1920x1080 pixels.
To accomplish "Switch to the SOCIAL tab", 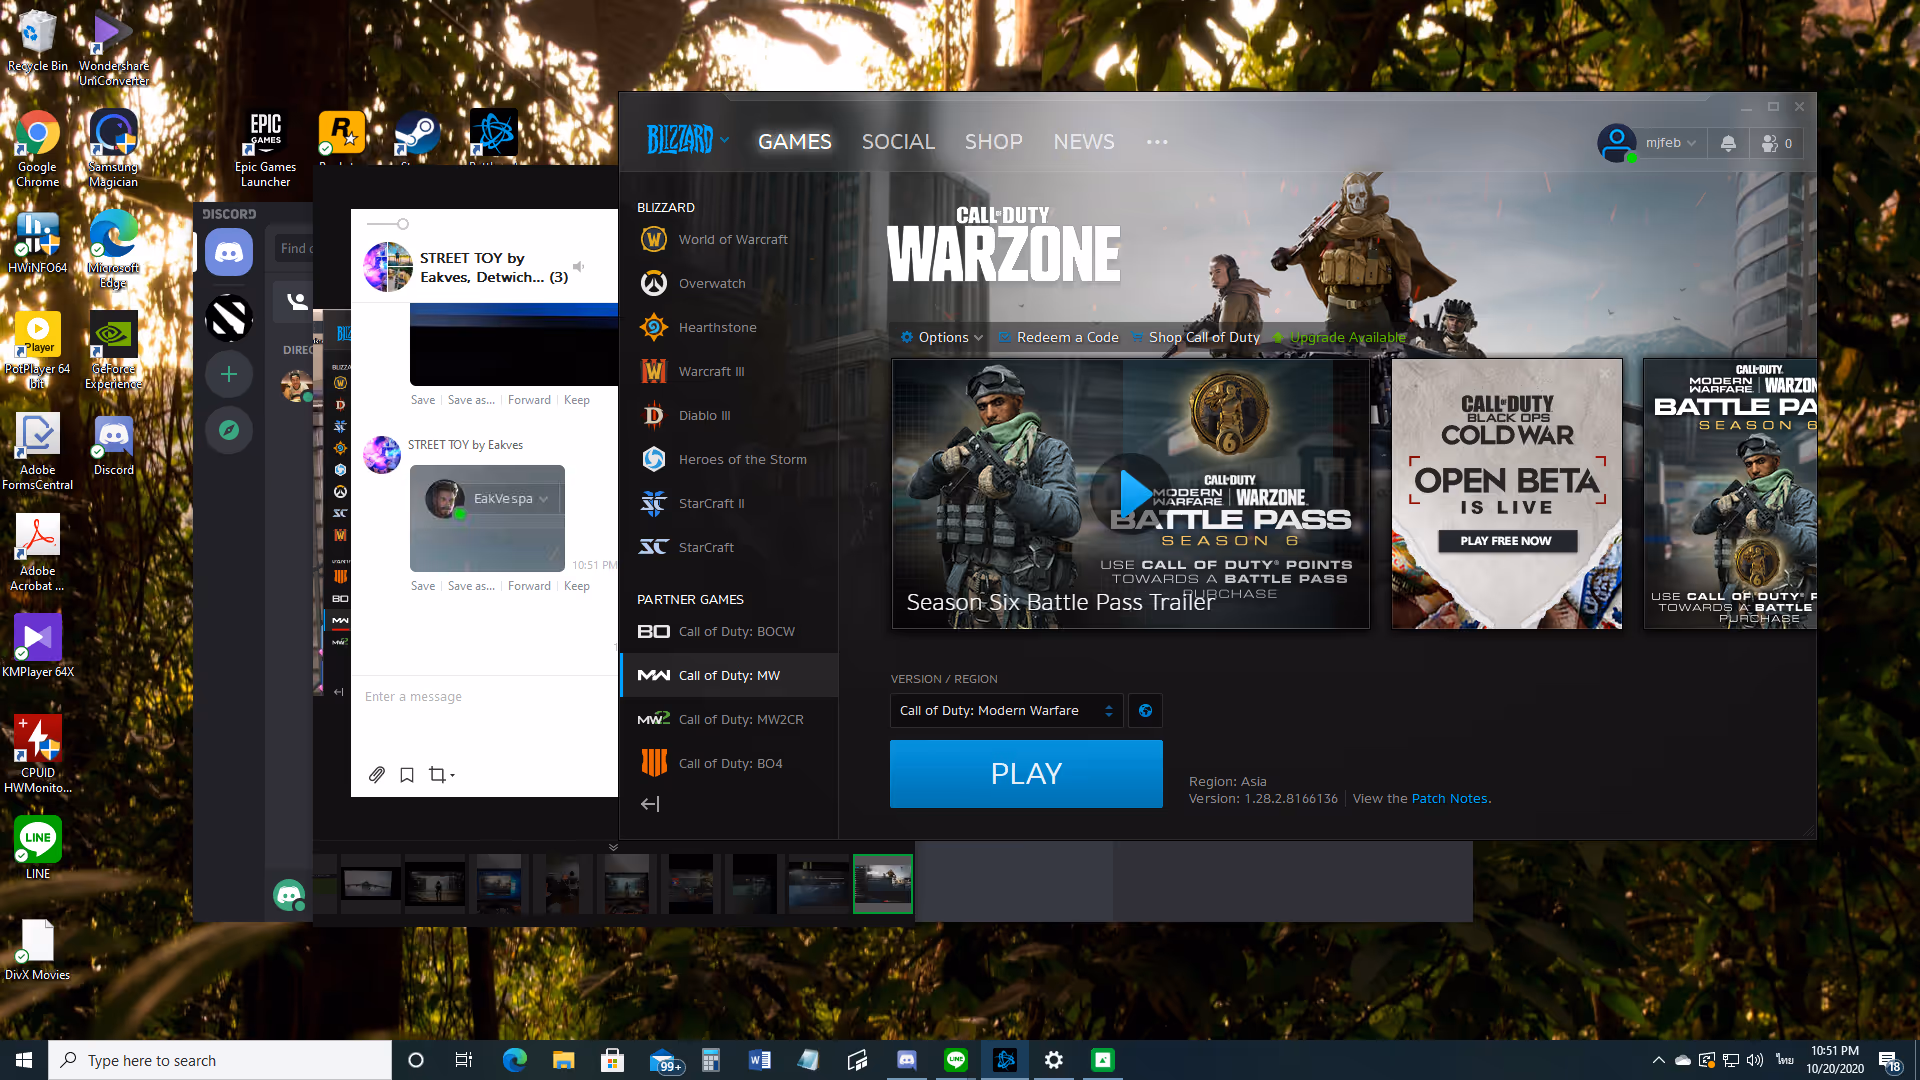I will click(x=898, y=142).
